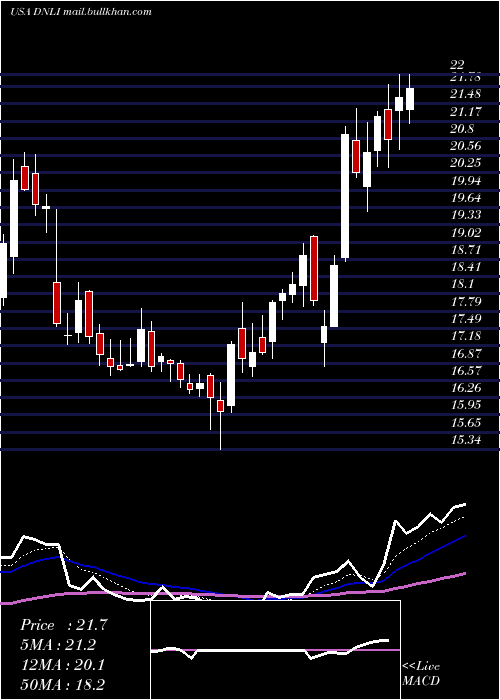
Task: Click the 'Price : 21.7' readout
Action: [64, 625]
